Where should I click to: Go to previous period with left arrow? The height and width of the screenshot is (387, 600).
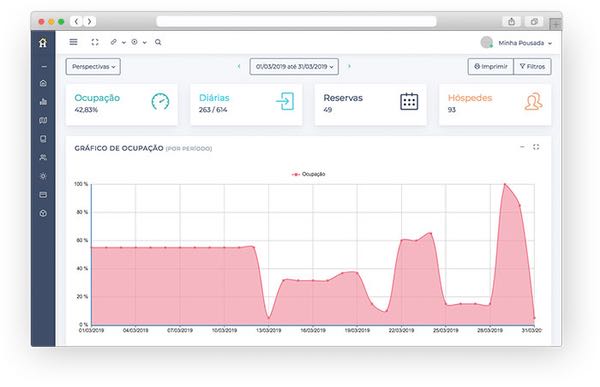pyautogui.click(x=239, y=66)
